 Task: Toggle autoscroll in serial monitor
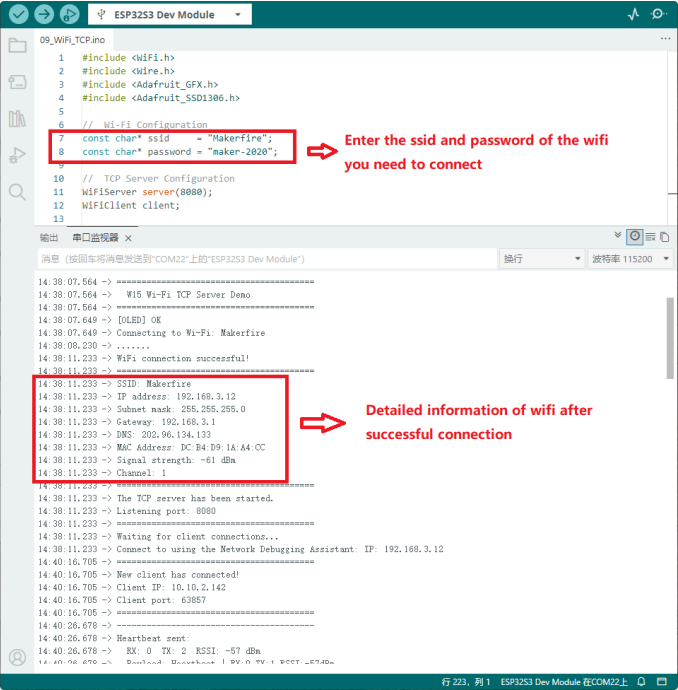pyautogui.click(x=618, y=235)
